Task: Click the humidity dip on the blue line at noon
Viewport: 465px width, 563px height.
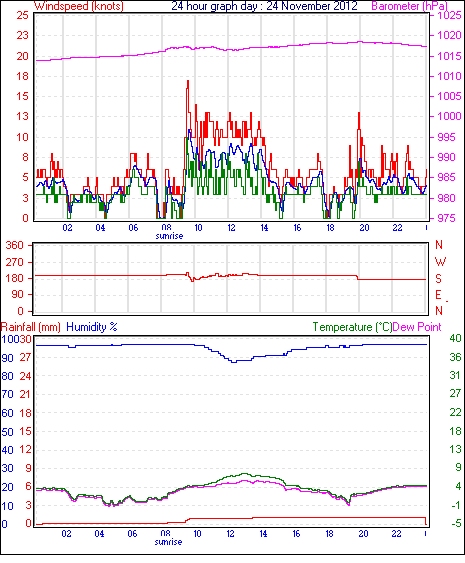Action: pos(234,362)
